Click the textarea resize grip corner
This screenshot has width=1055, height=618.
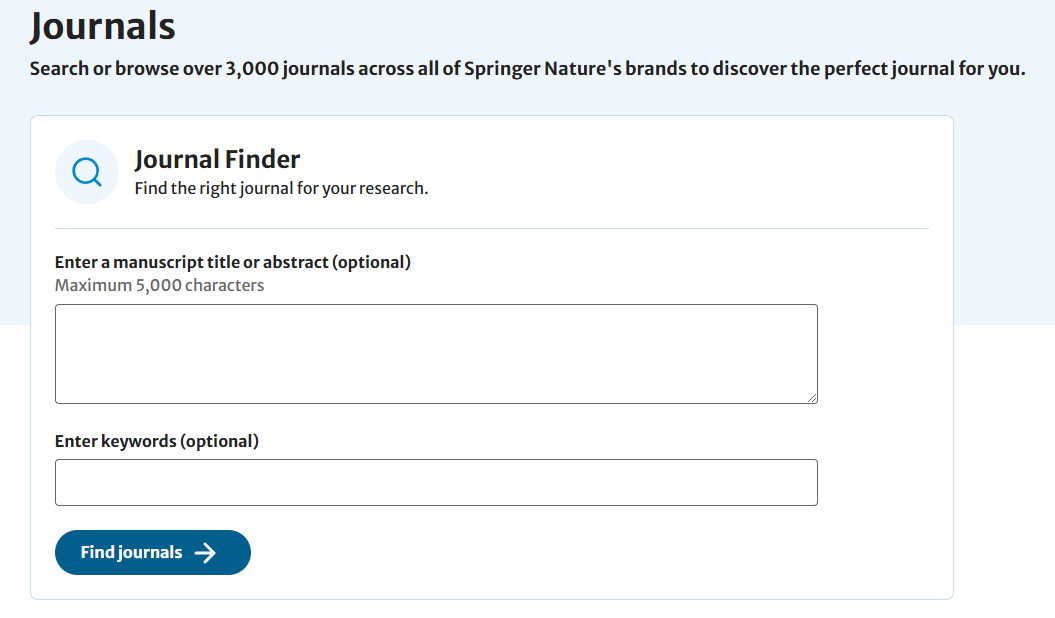tap(812, 398)
